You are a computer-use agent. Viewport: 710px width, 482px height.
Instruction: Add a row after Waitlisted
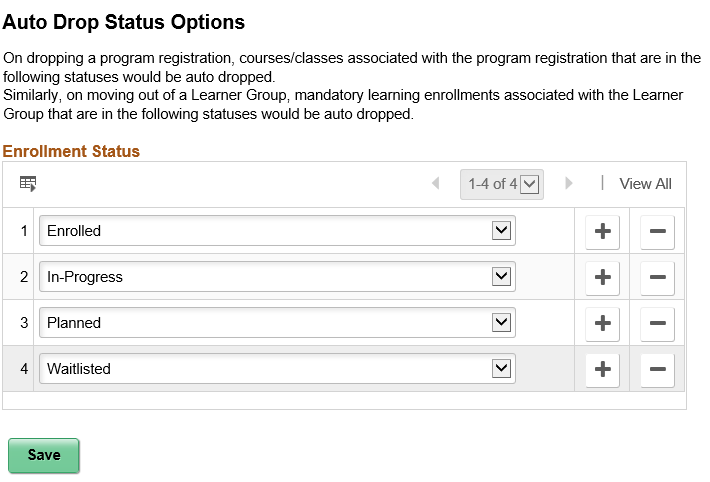[x=602, y=369]
